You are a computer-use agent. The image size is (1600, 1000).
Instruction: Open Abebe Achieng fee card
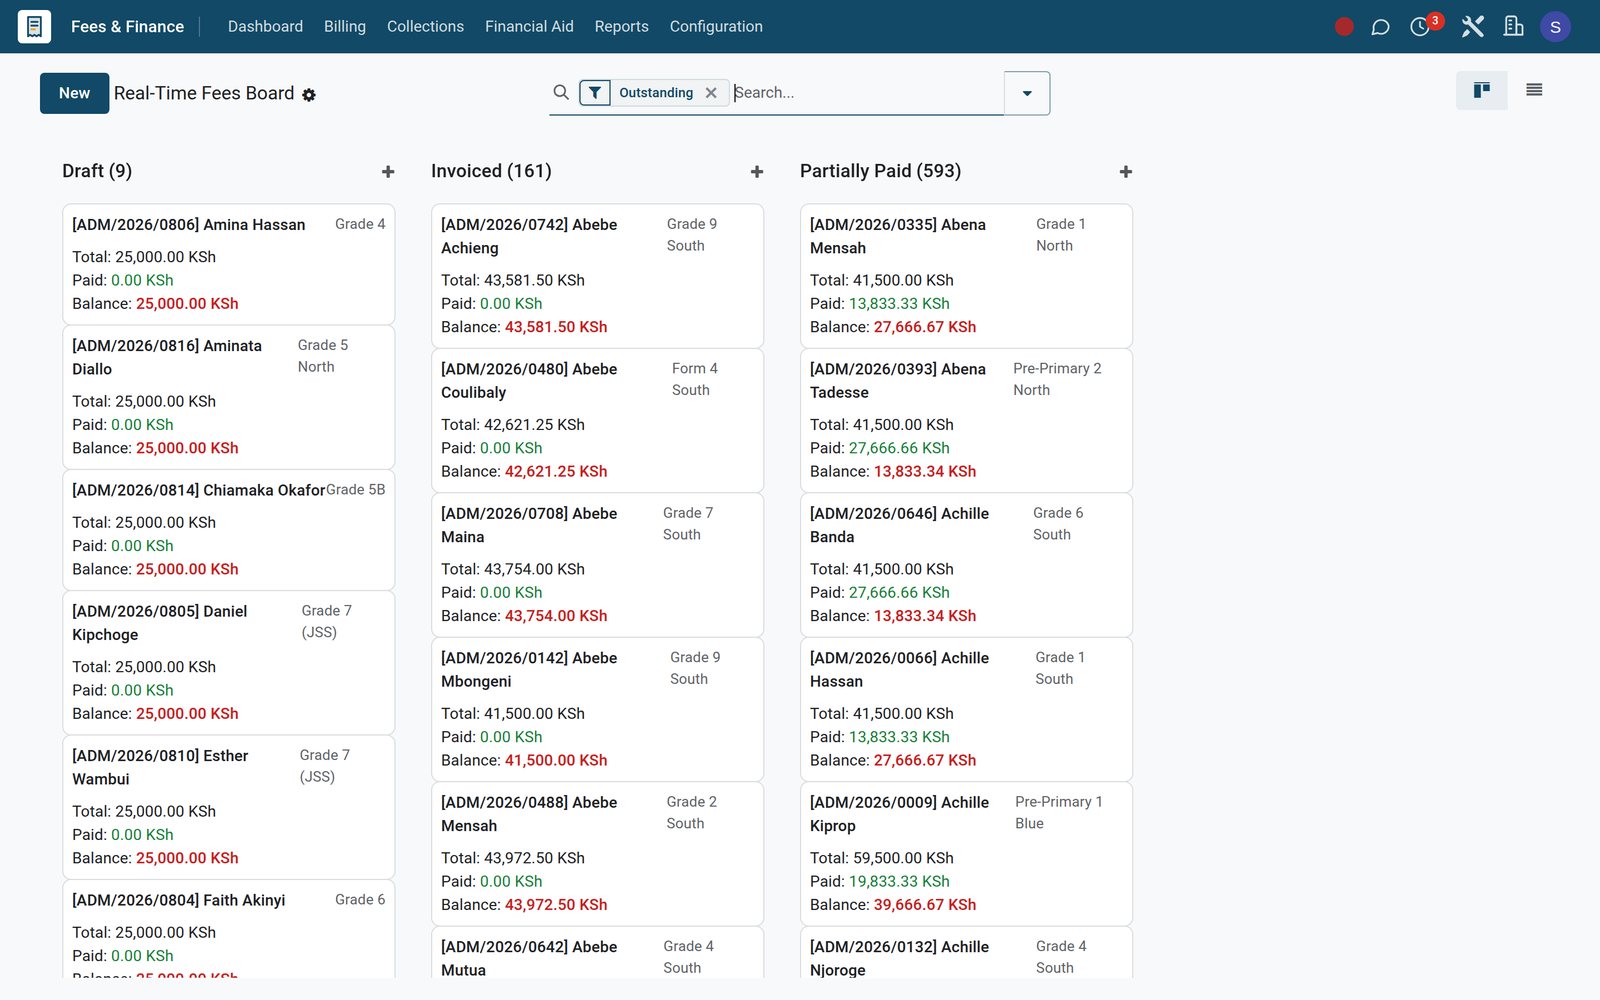pos(597,276)
